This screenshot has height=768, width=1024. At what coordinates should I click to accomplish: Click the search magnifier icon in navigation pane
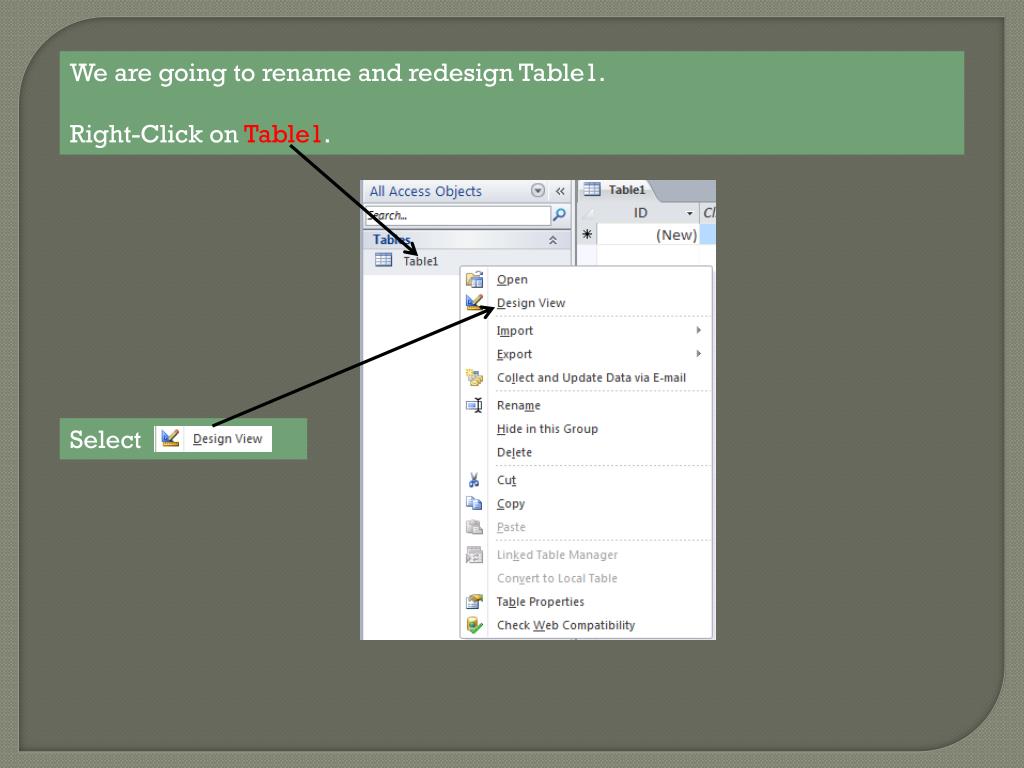(x=559, y=214)
